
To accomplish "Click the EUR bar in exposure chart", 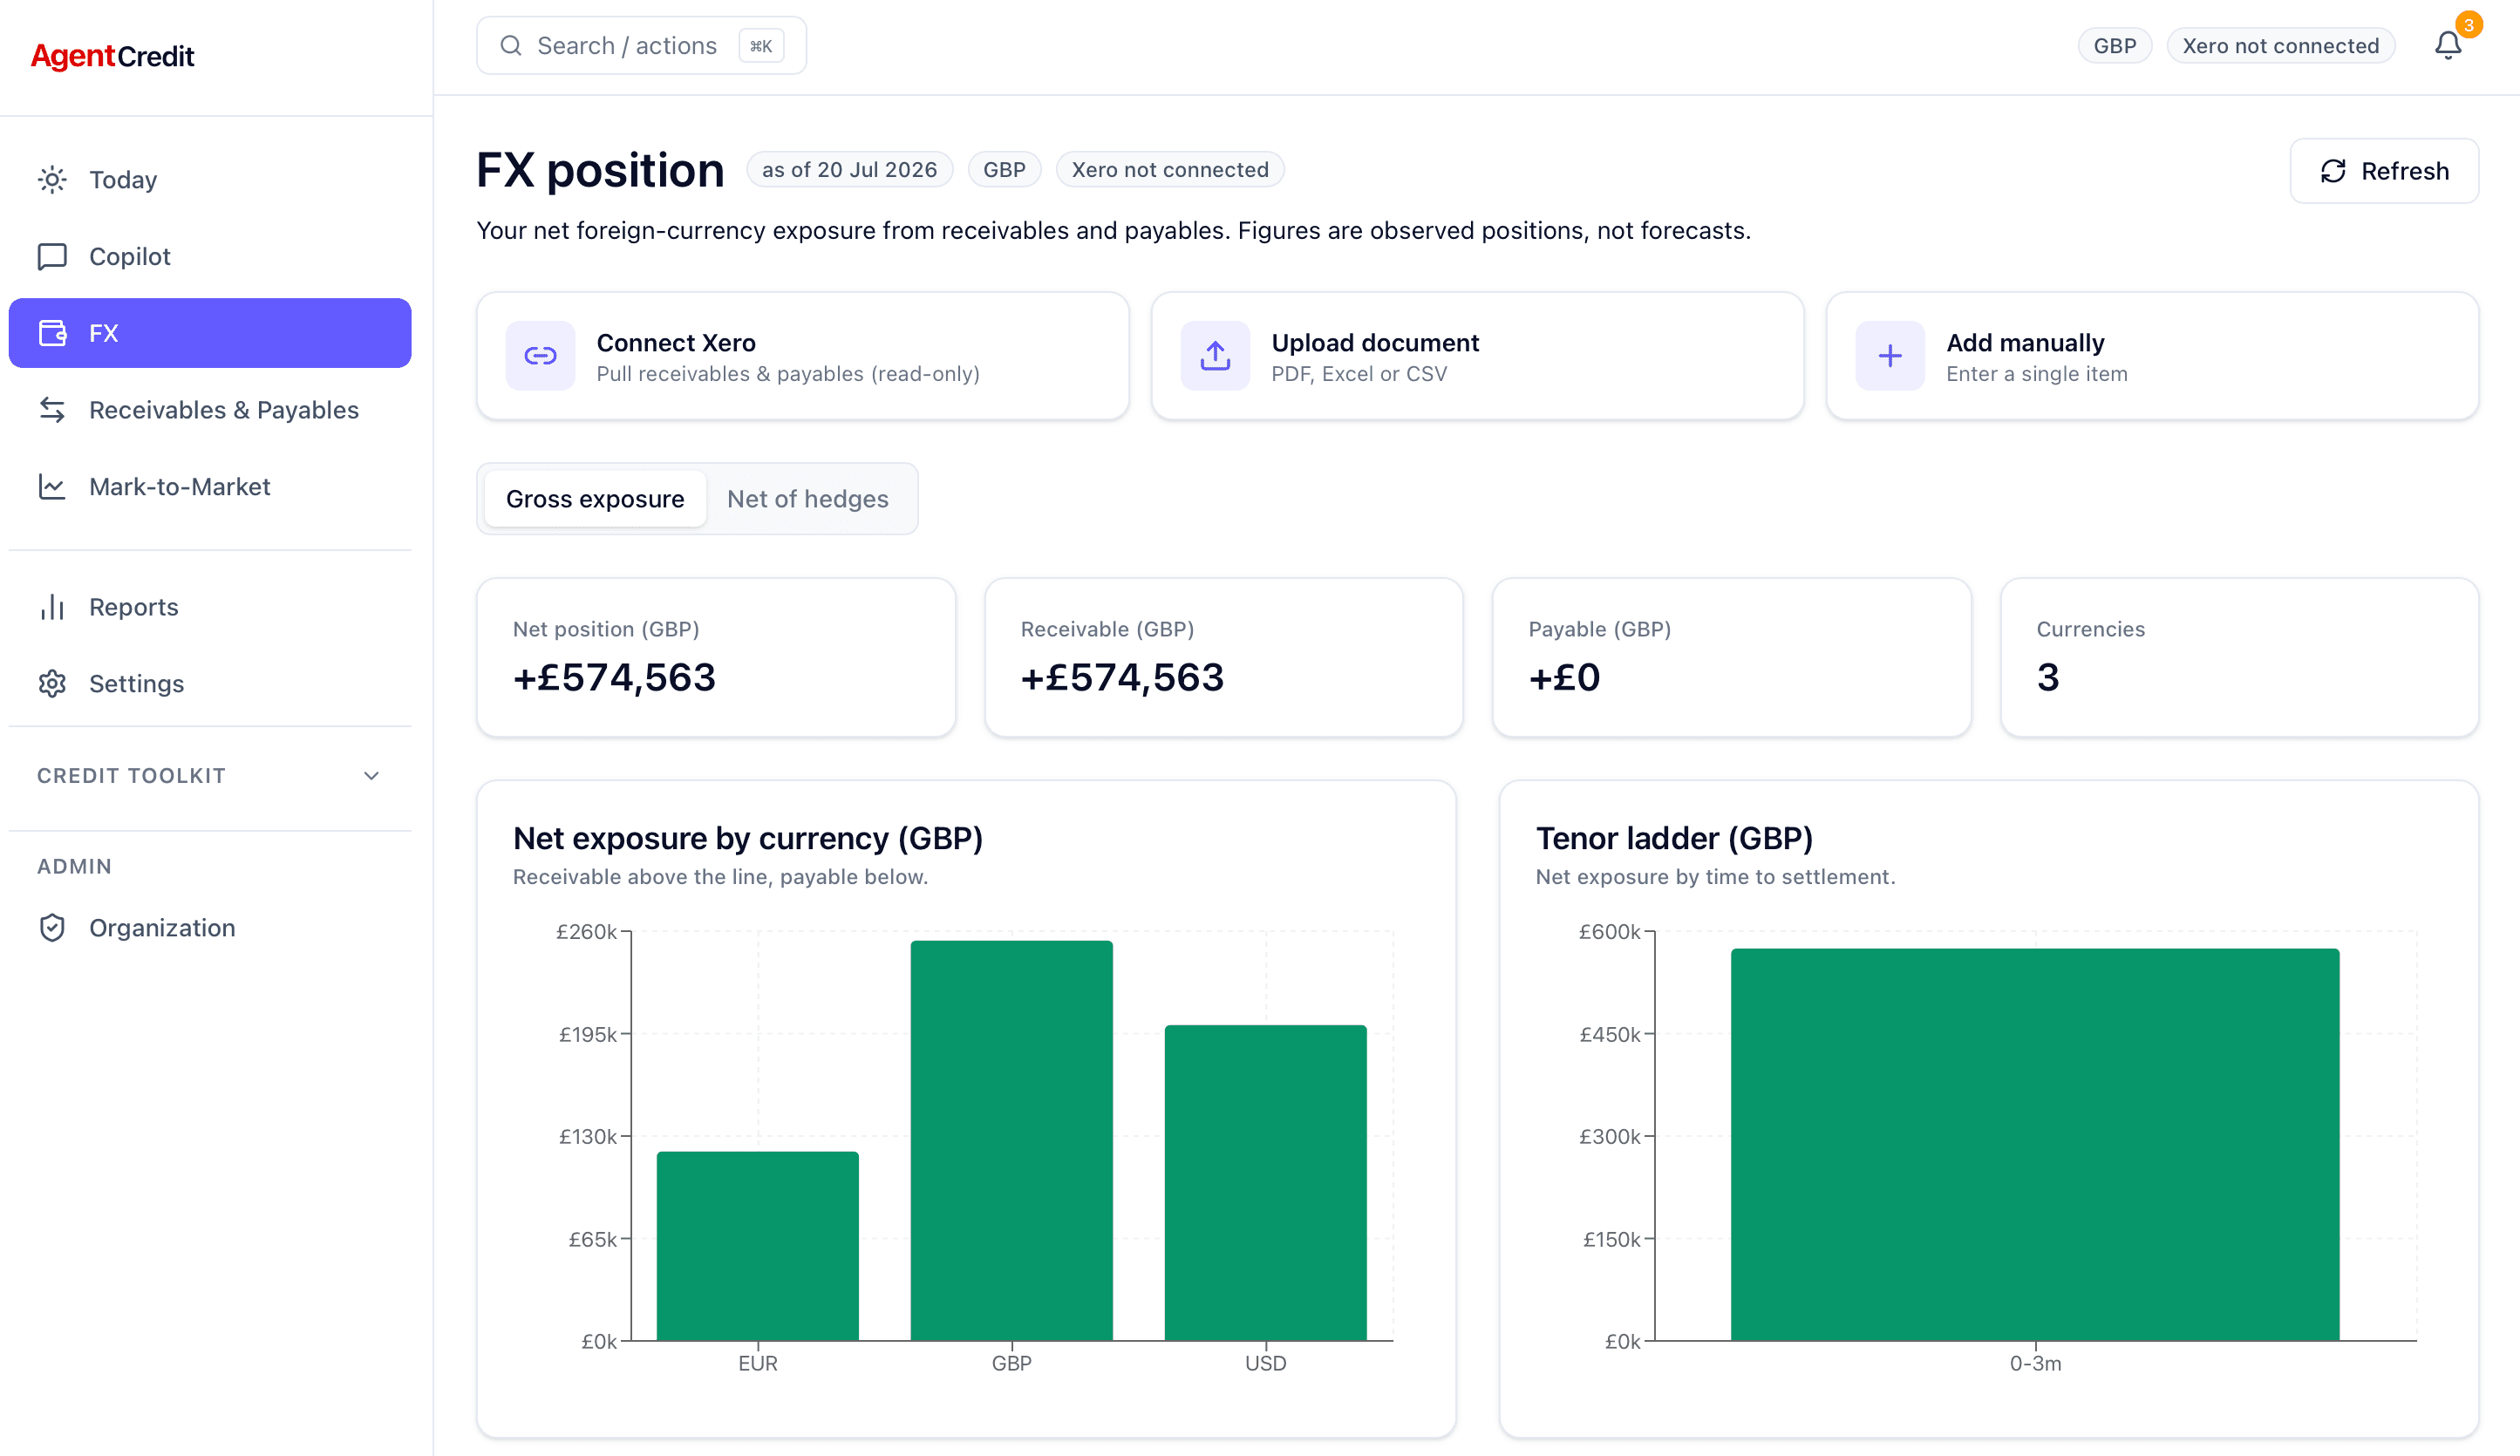I will tap(757, 1246).
